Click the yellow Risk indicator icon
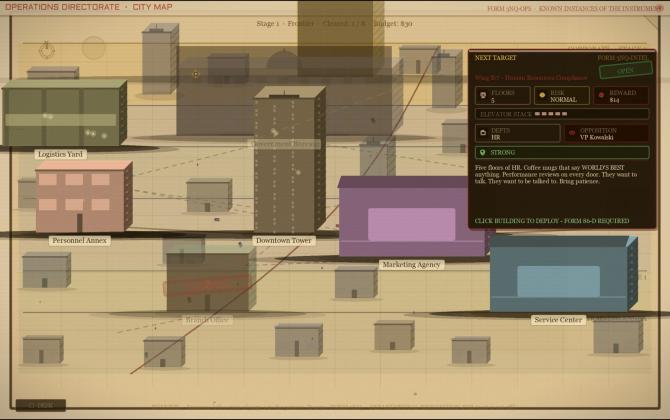 point(542,95)
